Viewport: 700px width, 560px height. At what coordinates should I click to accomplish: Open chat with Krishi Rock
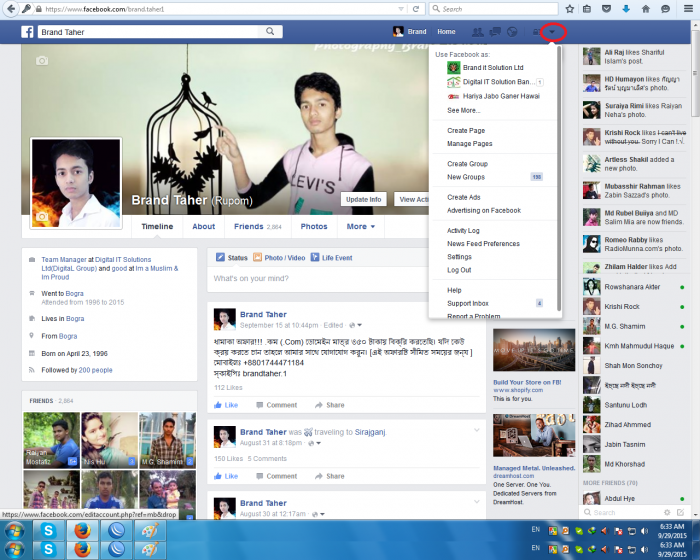click(x=634, y=306)
